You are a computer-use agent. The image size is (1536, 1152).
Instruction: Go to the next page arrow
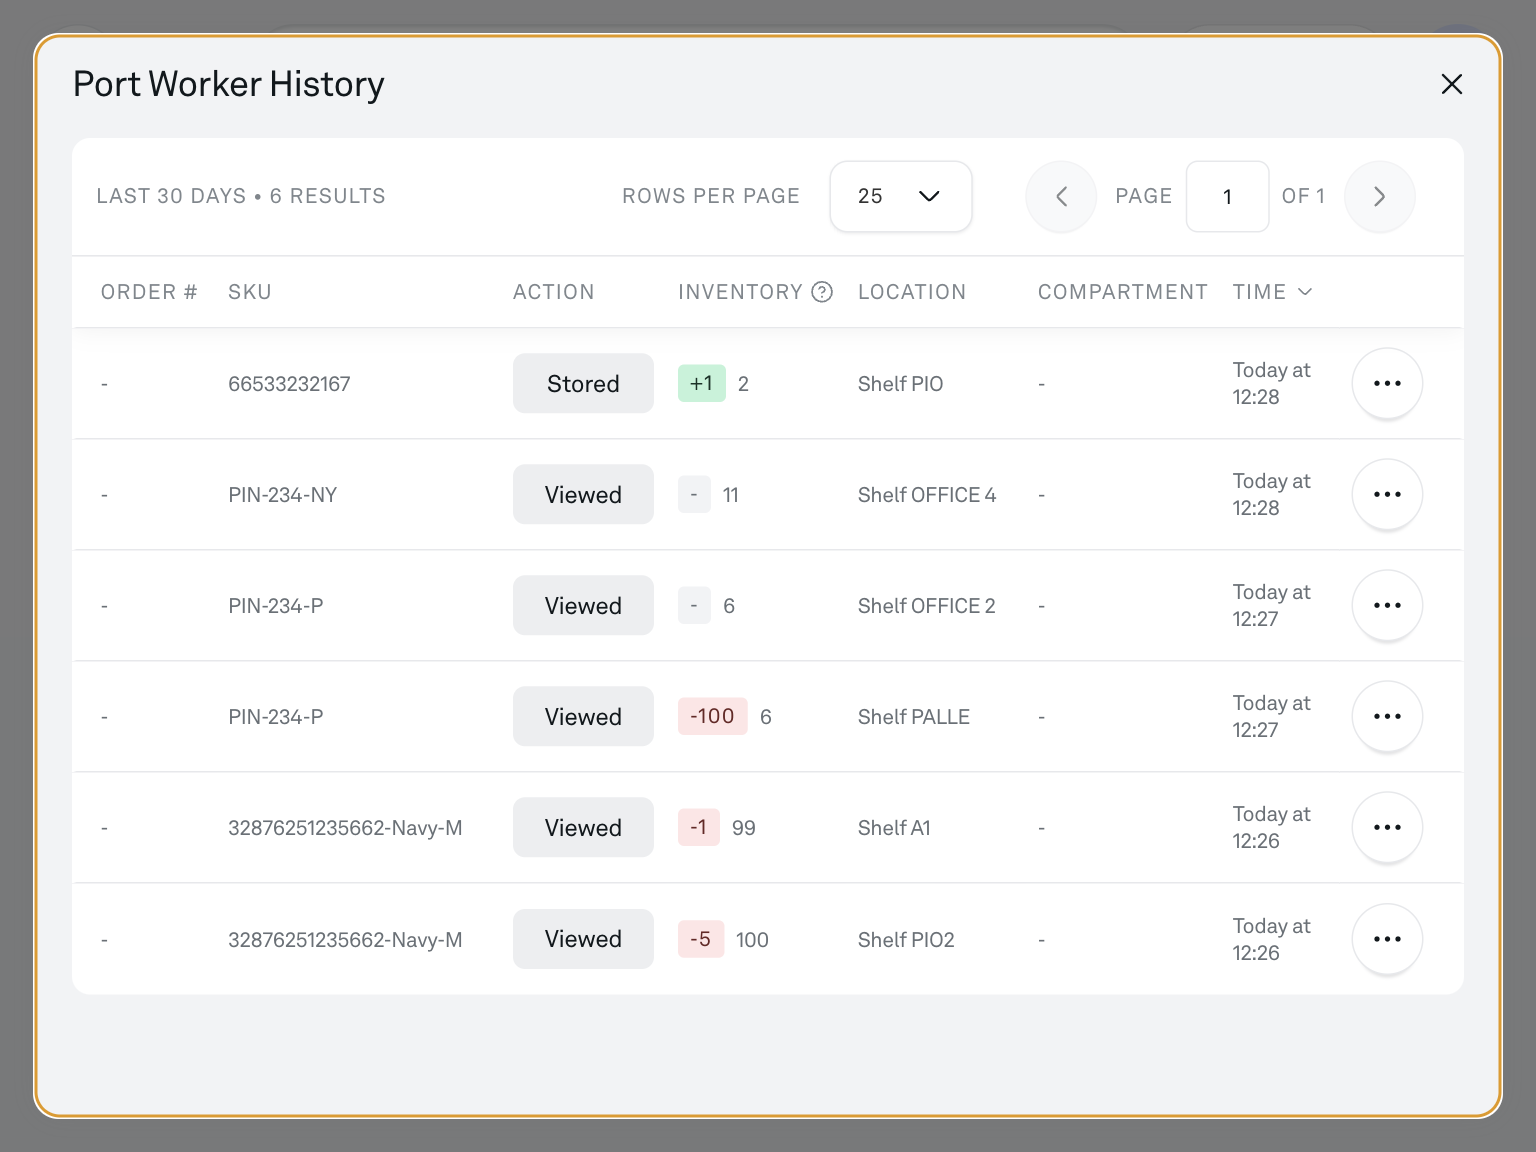1379,196
